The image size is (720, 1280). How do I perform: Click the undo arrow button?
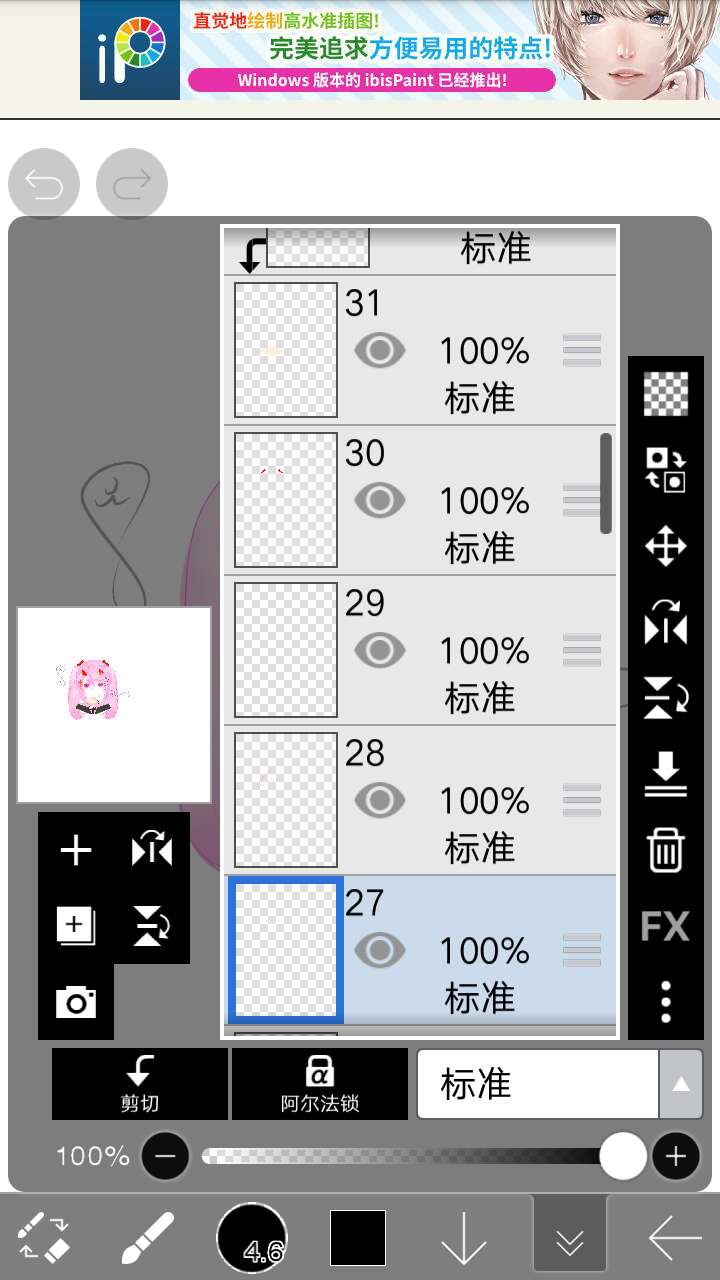44,184
